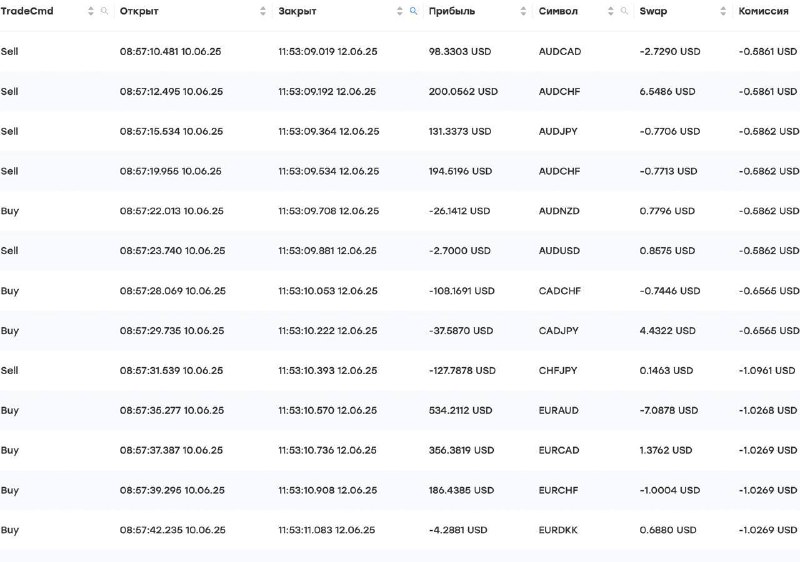Select EURAUD symbol cell
This screenshot has height=562, width=800.
click(x=559, y=411)
